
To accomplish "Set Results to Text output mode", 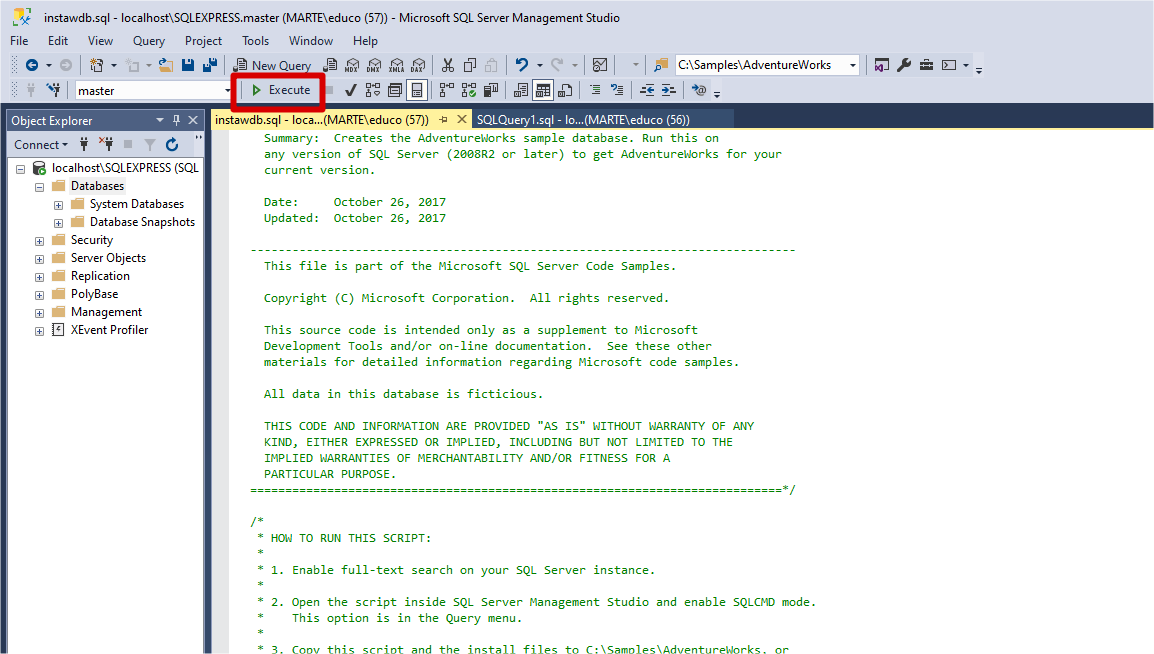I will pos(521,90).
